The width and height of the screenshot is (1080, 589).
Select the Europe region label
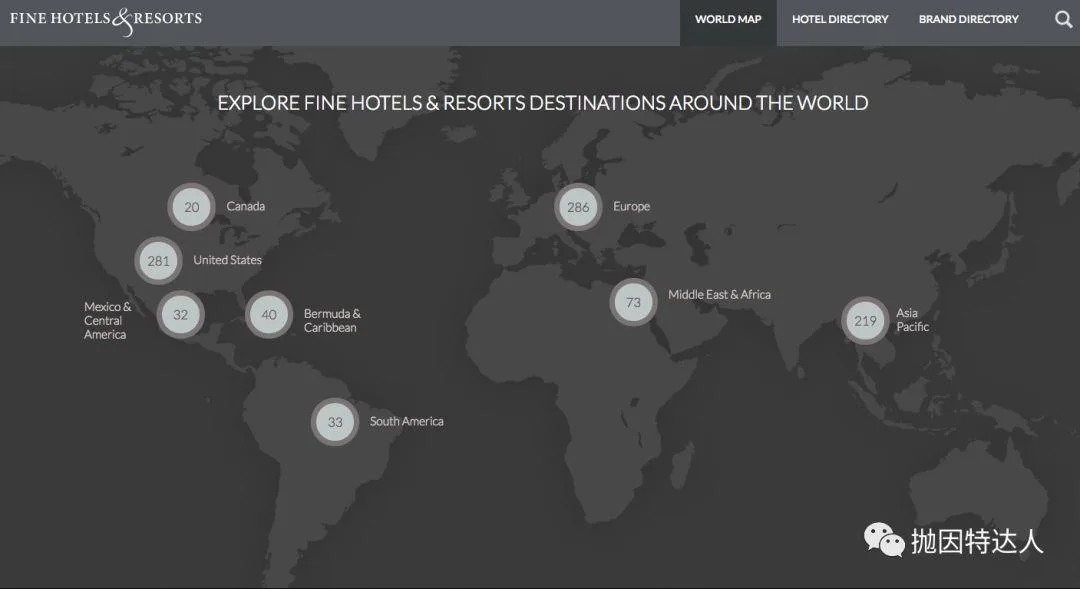pos(631,206)
